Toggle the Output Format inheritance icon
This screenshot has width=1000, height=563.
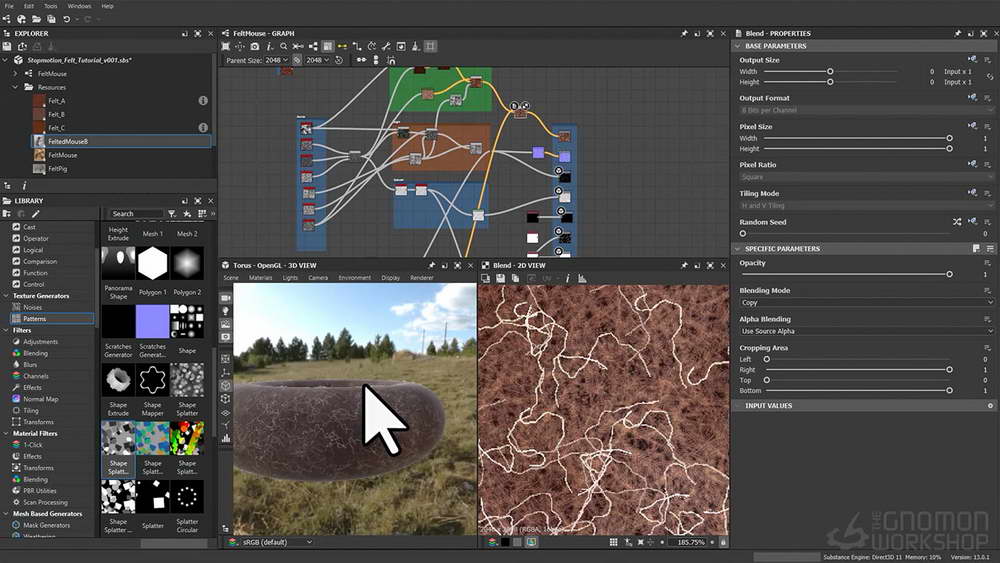972,98
